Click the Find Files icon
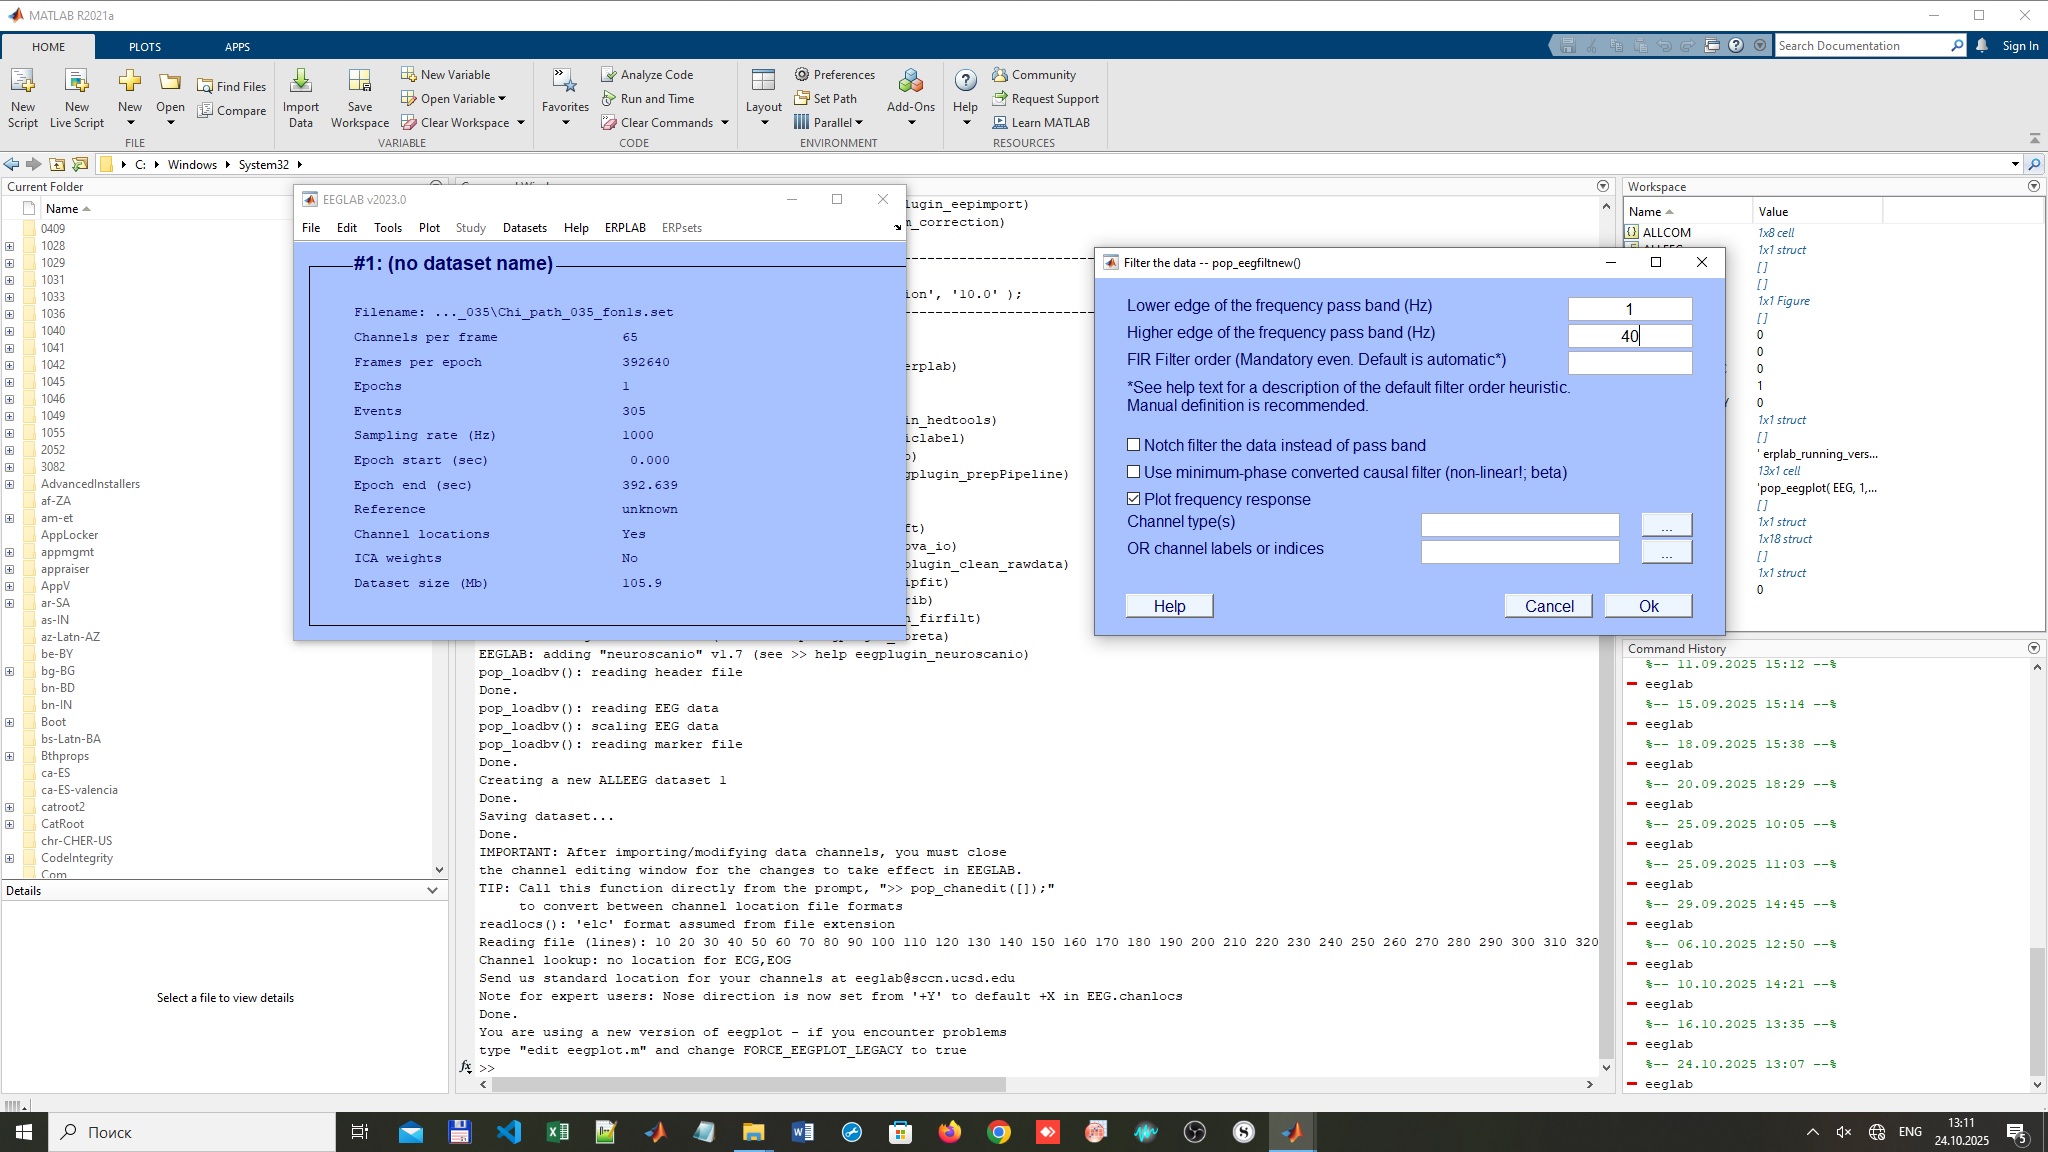Viewport: 2048px width, 1152px height. [205, 87]
